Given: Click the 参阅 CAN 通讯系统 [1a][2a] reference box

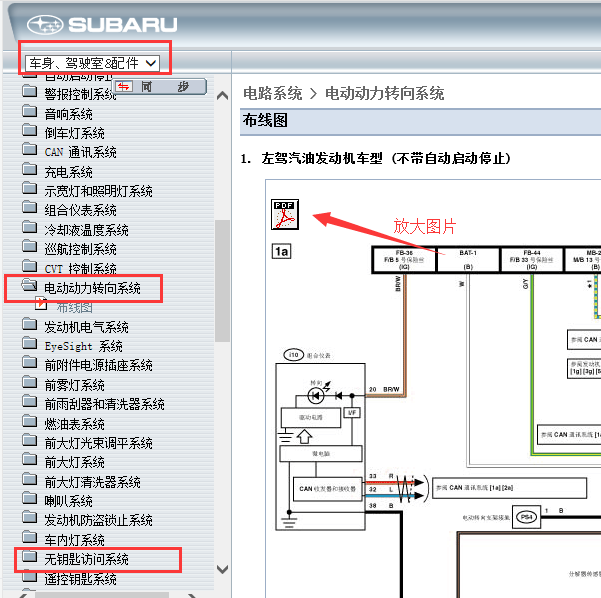Looking at the screenshot, I should click(x=509, y=488).
